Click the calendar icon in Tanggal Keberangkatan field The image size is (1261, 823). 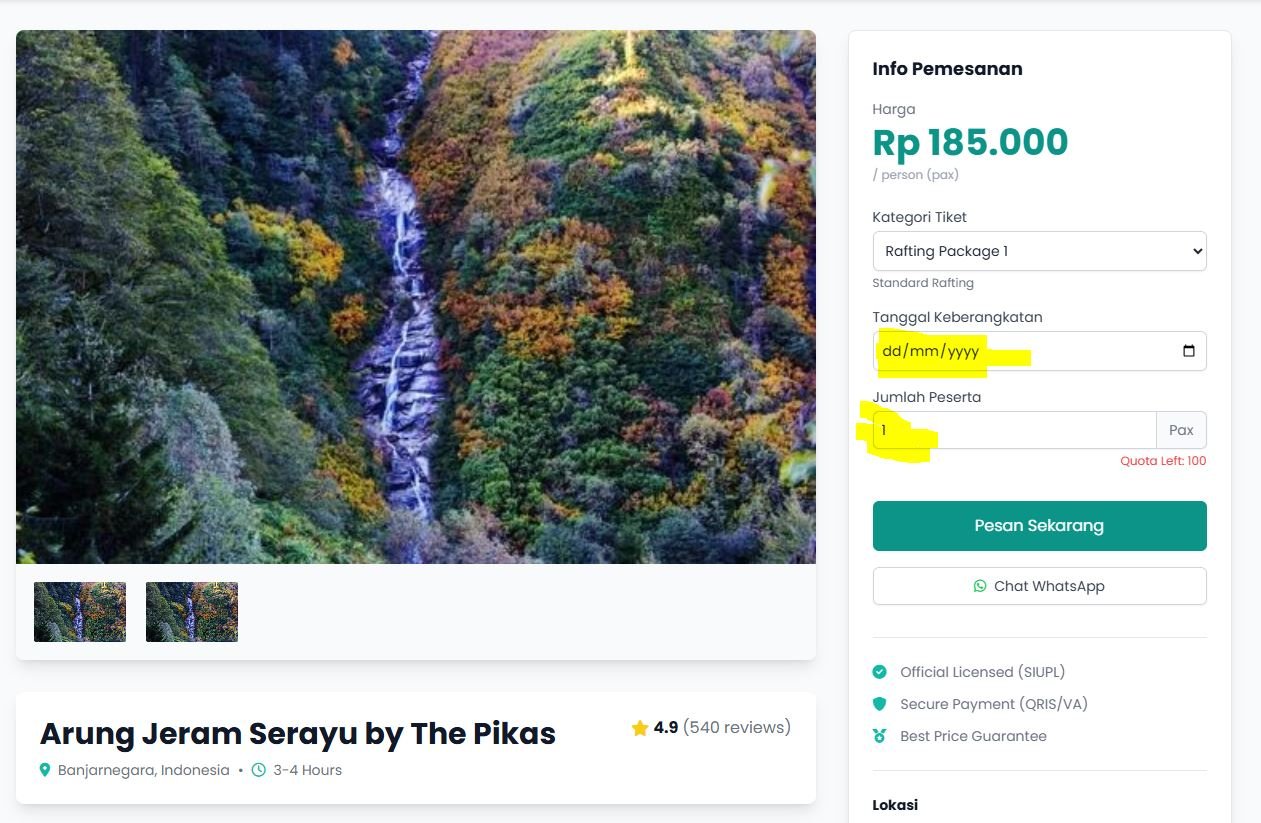tap(1189, 350)
